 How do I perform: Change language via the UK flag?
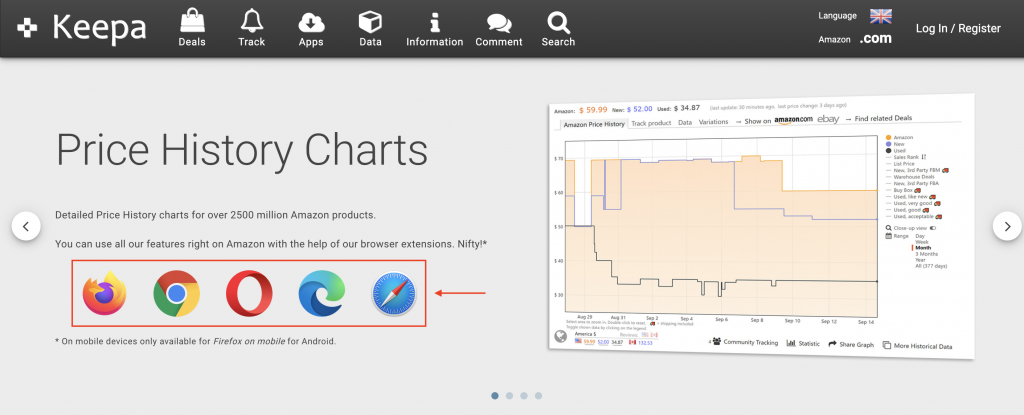[880, 16]
